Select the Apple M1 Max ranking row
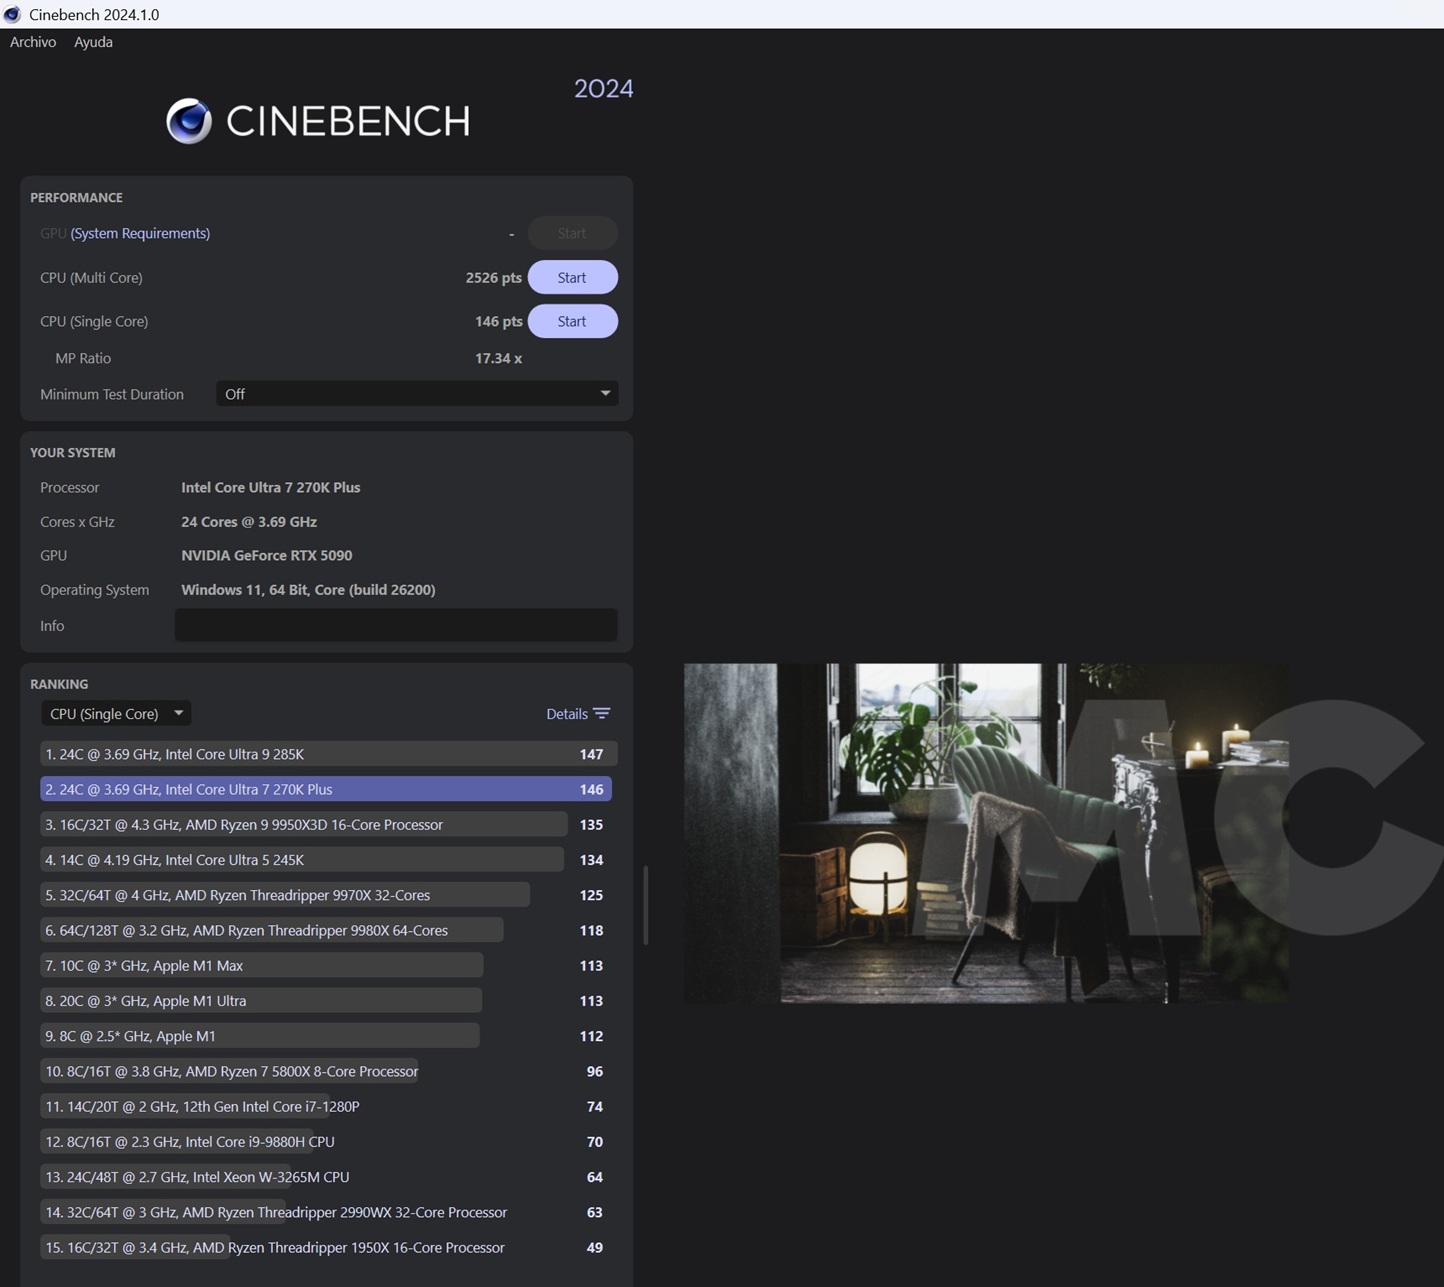Image resolution: width=1444 pixels, height=1287 pixels. pos(326,966)
